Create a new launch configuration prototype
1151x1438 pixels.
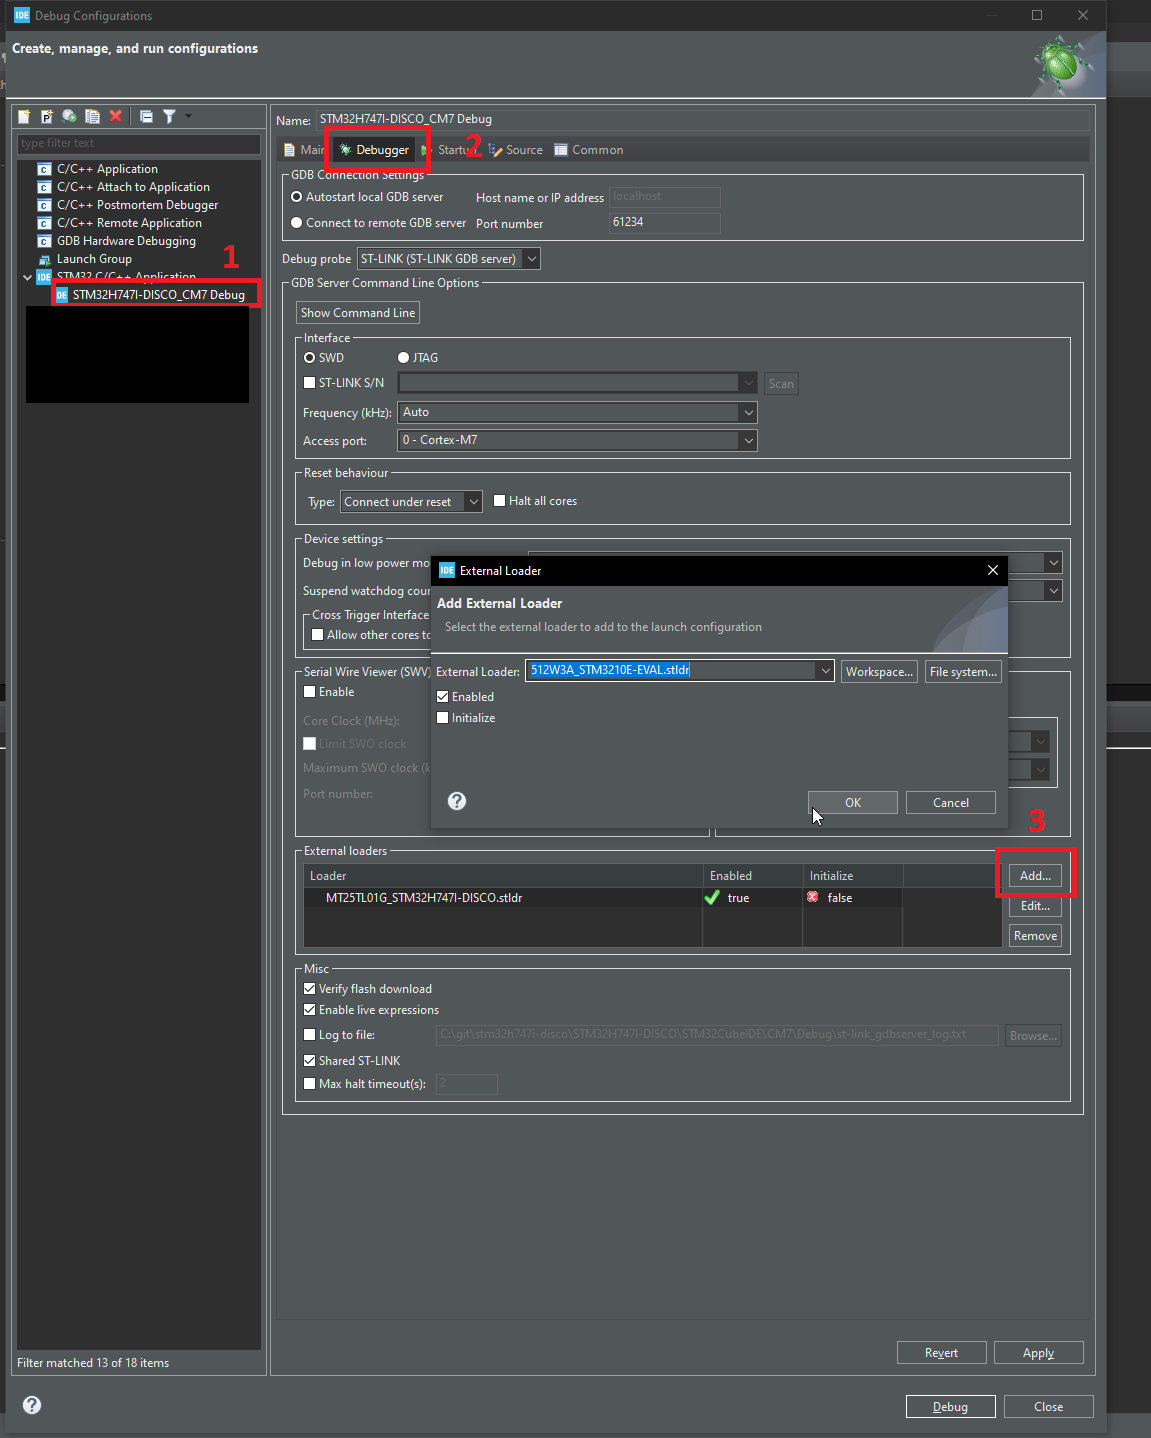point(47,116)
